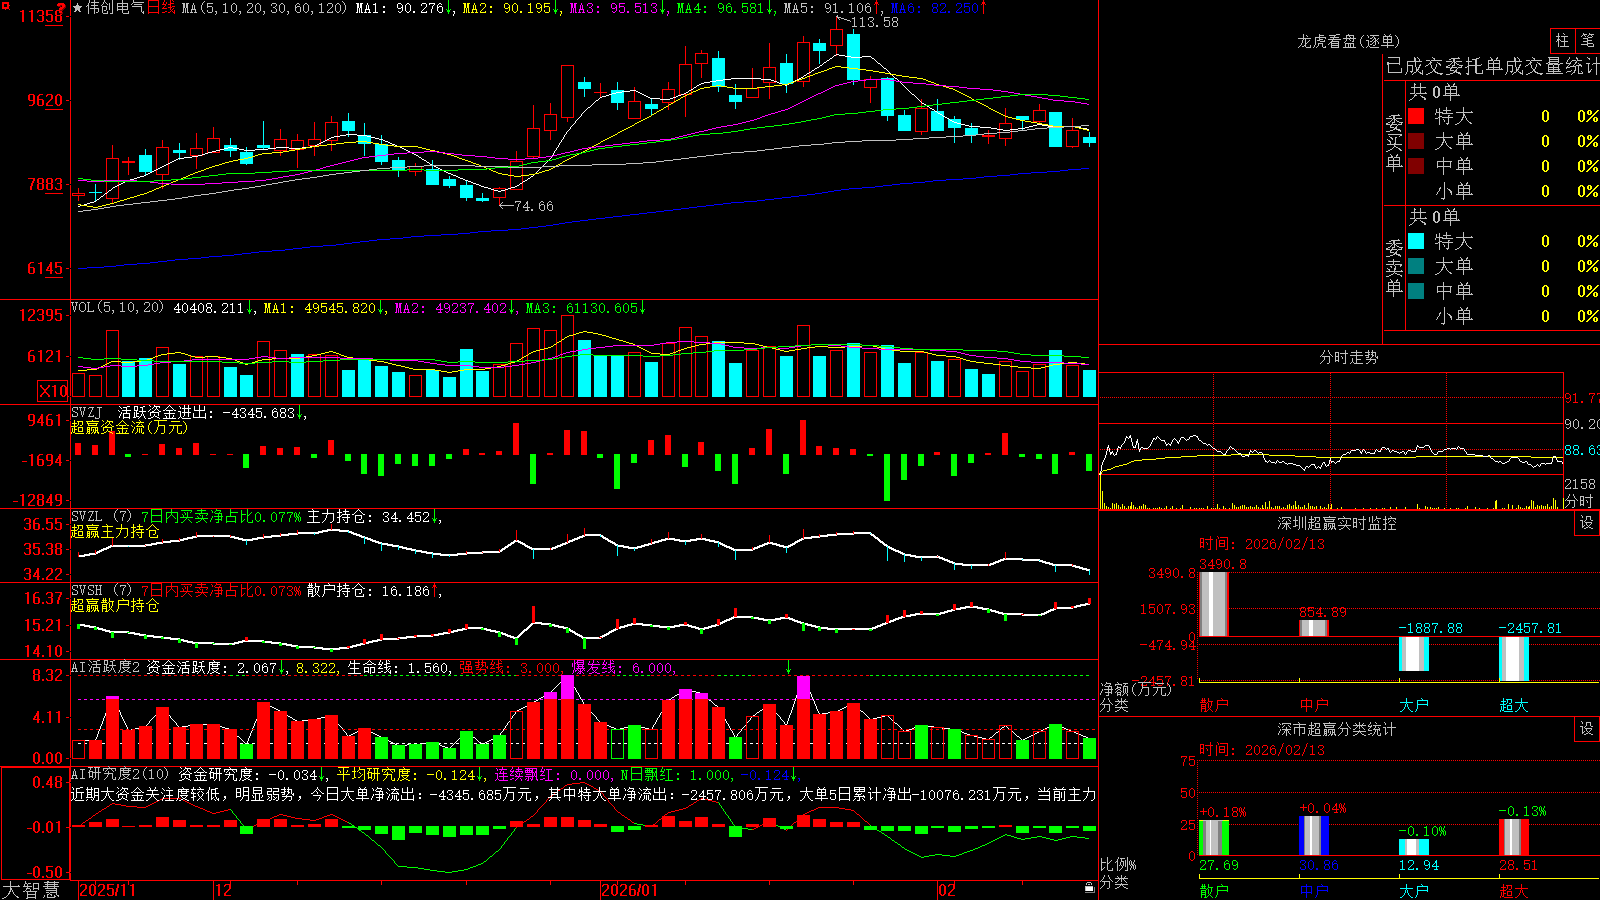The height and width of the screenshot is (900, 1600).
Task: Click the teal 中单 sell-order swatch
Action: tap(1416, 291)
